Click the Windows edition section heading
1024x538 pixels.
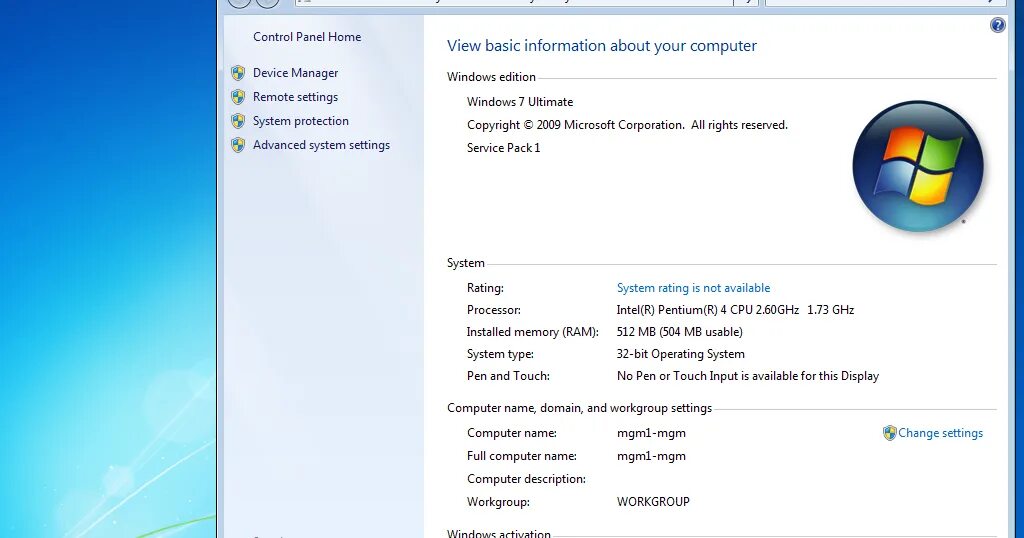tap(491, 77)
